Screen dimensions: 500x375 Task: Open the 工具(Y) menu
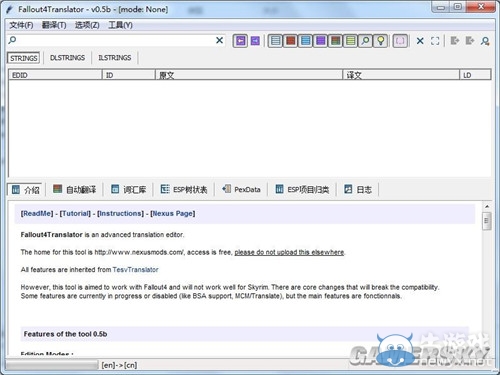point(120,25)
